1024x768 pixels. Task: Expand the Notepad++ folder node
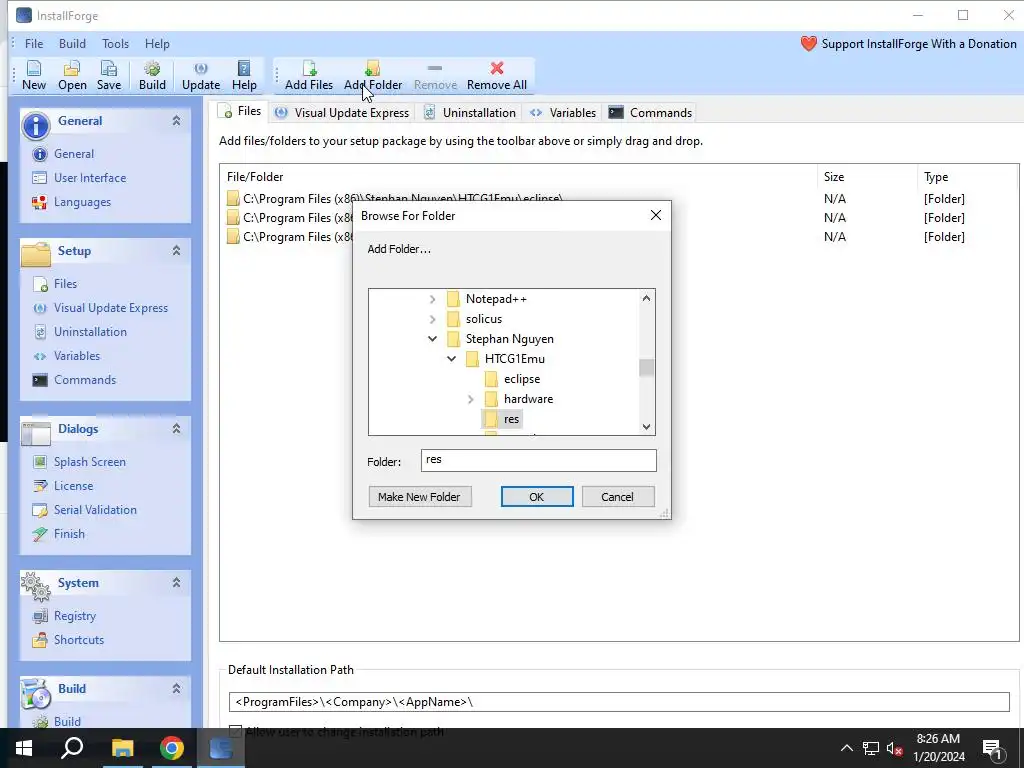tap(432, 299)
